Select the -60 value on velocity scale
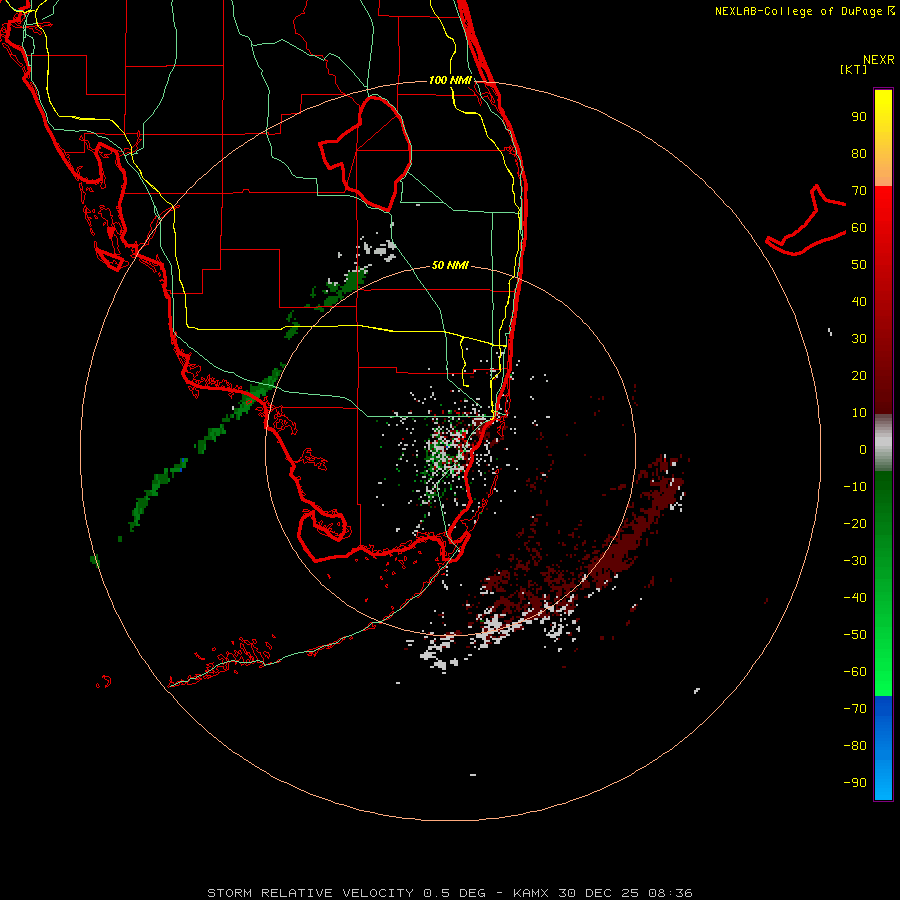Viewport: 900px width, 900px height. point(855,672)
